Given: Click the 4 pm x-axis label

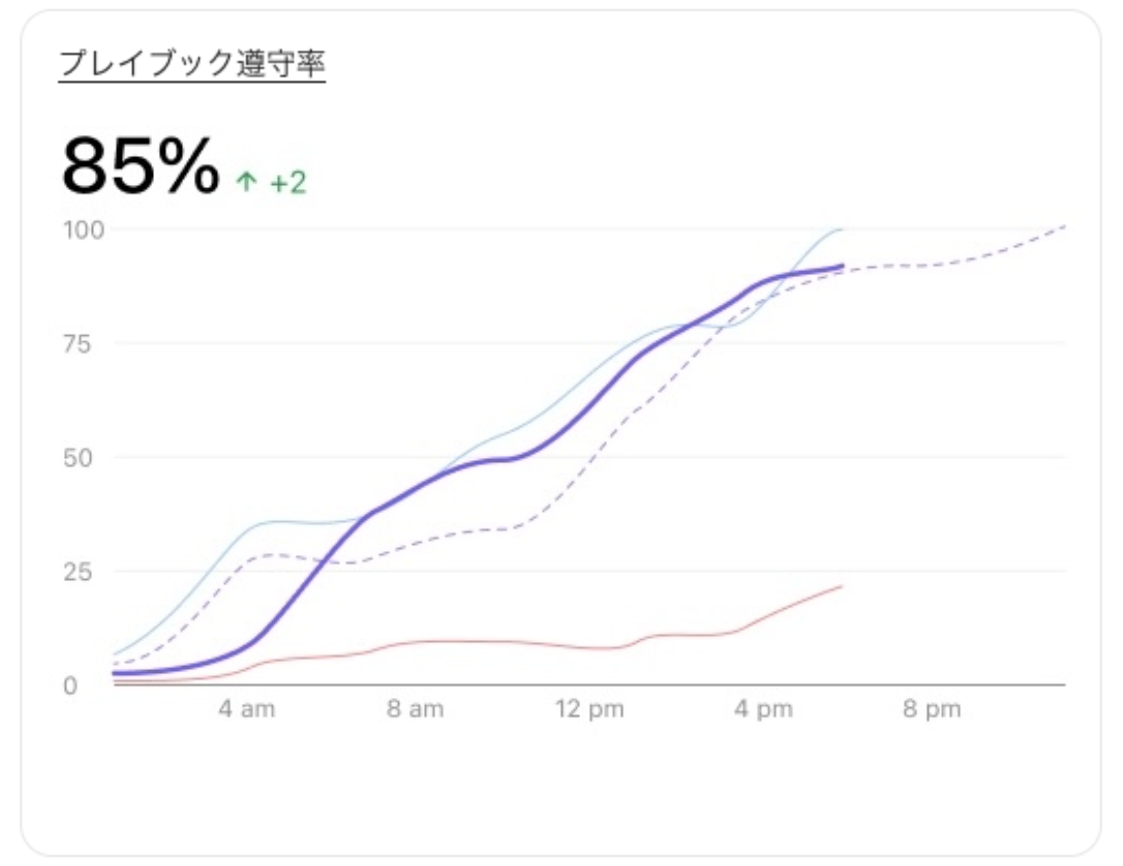Looking at the screenshot, I should pos(764,710).
